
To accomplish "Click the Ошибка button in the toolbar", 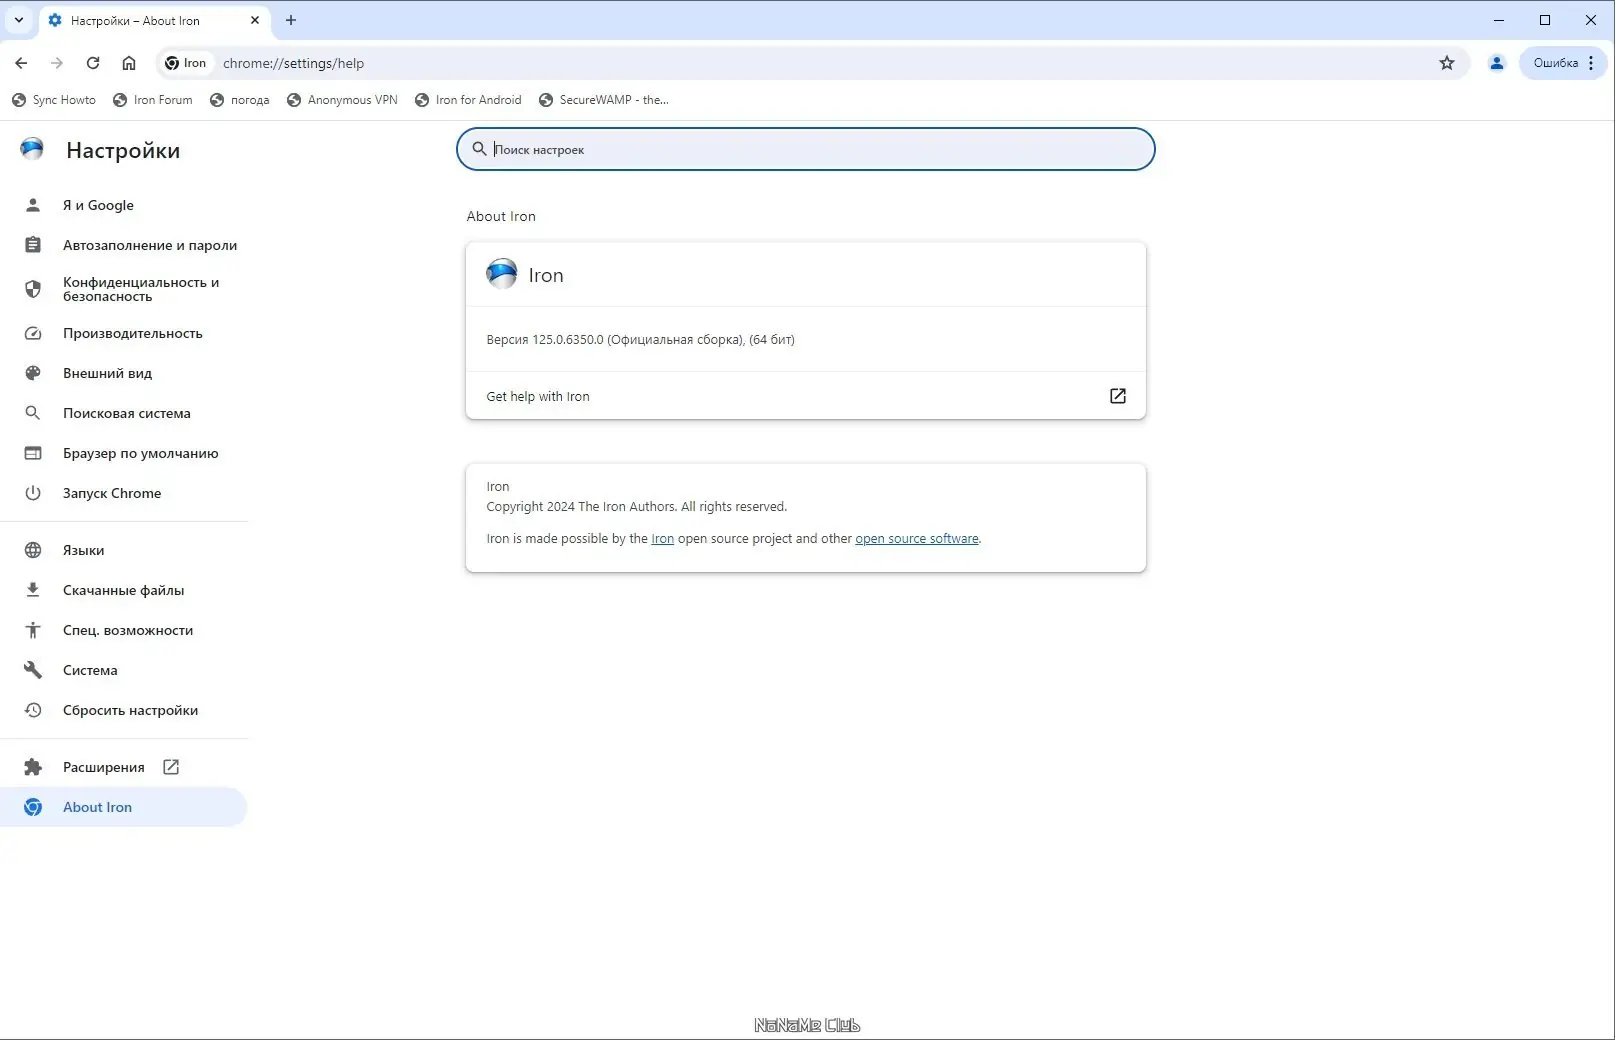I will point(1563,63).
